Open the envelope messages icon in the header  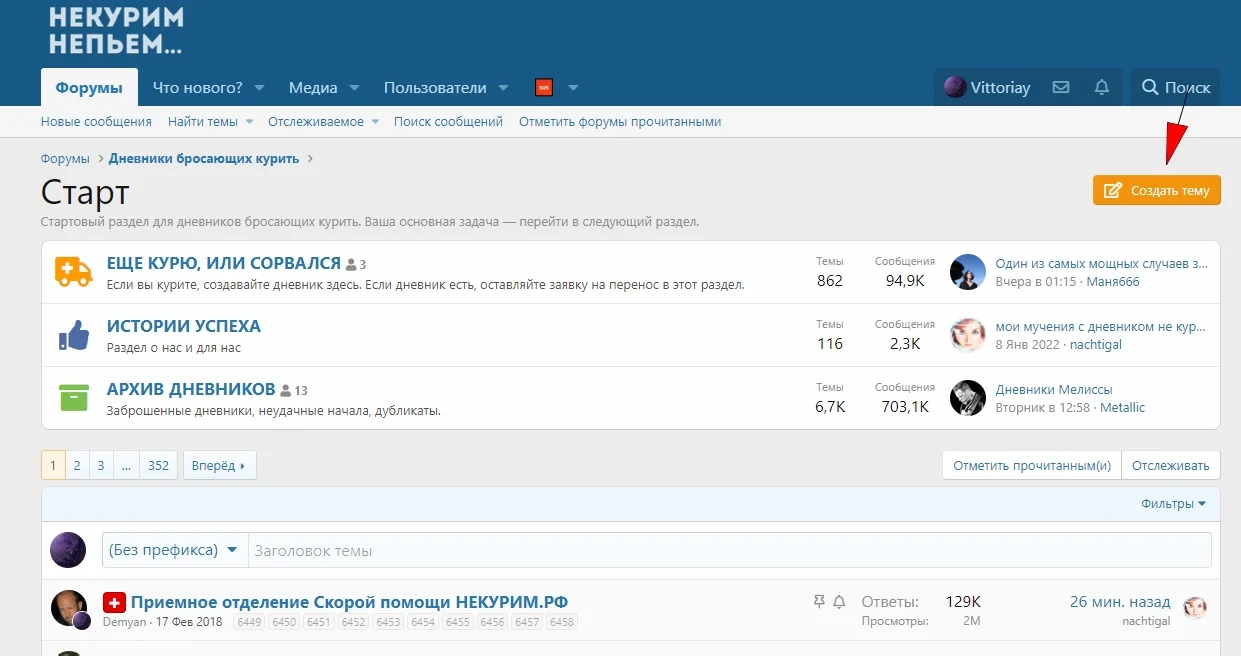pyautogui.click(x=1060, y=87)
